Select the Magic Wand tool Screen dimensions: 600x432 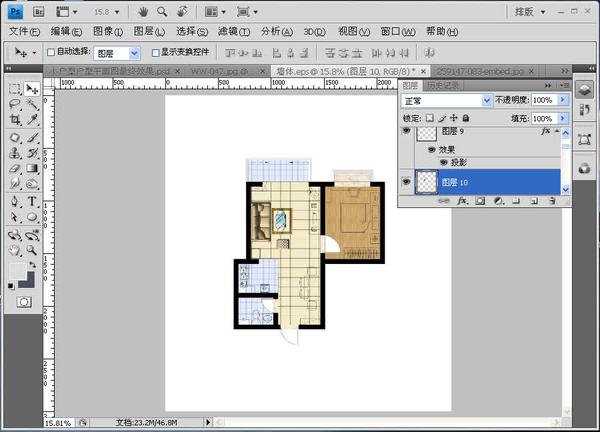(32, 104)
